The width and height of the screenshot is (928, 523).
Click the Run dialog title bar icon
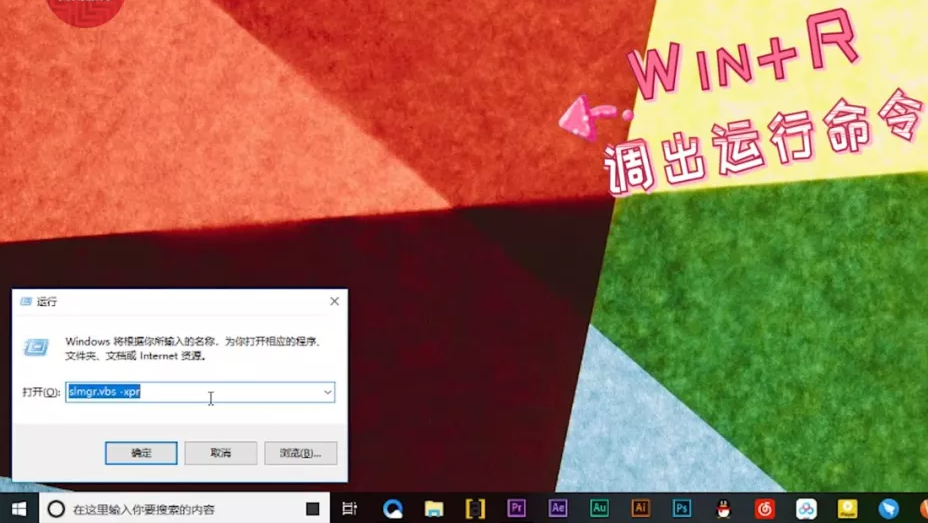26,302
